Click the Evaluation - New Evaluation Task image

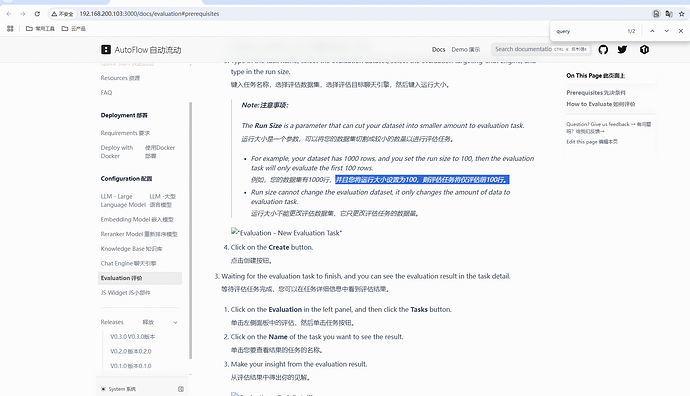point(286,233)
